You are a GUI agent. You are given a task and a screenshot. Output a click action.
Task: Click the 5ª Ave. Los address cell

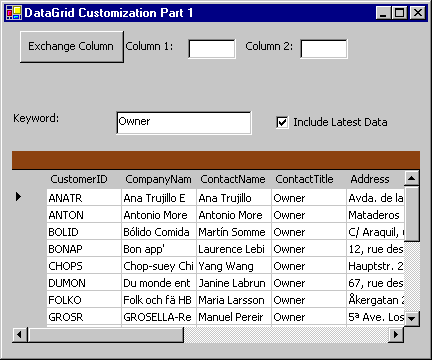[375, 317]
